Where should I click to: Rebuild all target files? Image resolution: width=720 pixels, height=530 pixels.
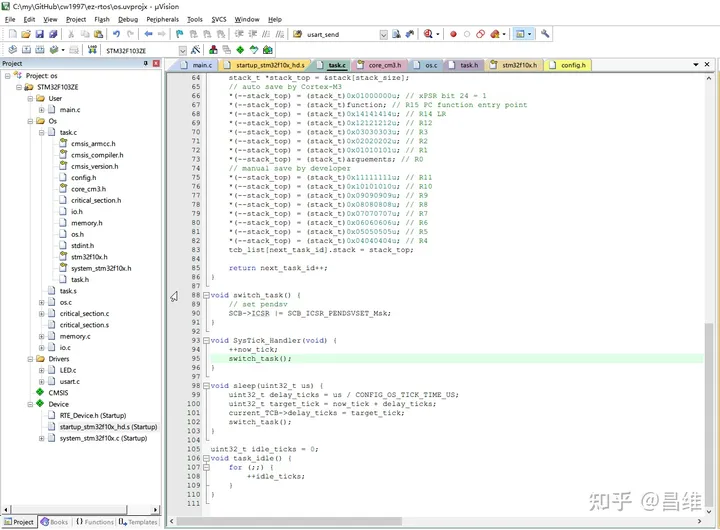coord(40,50)
